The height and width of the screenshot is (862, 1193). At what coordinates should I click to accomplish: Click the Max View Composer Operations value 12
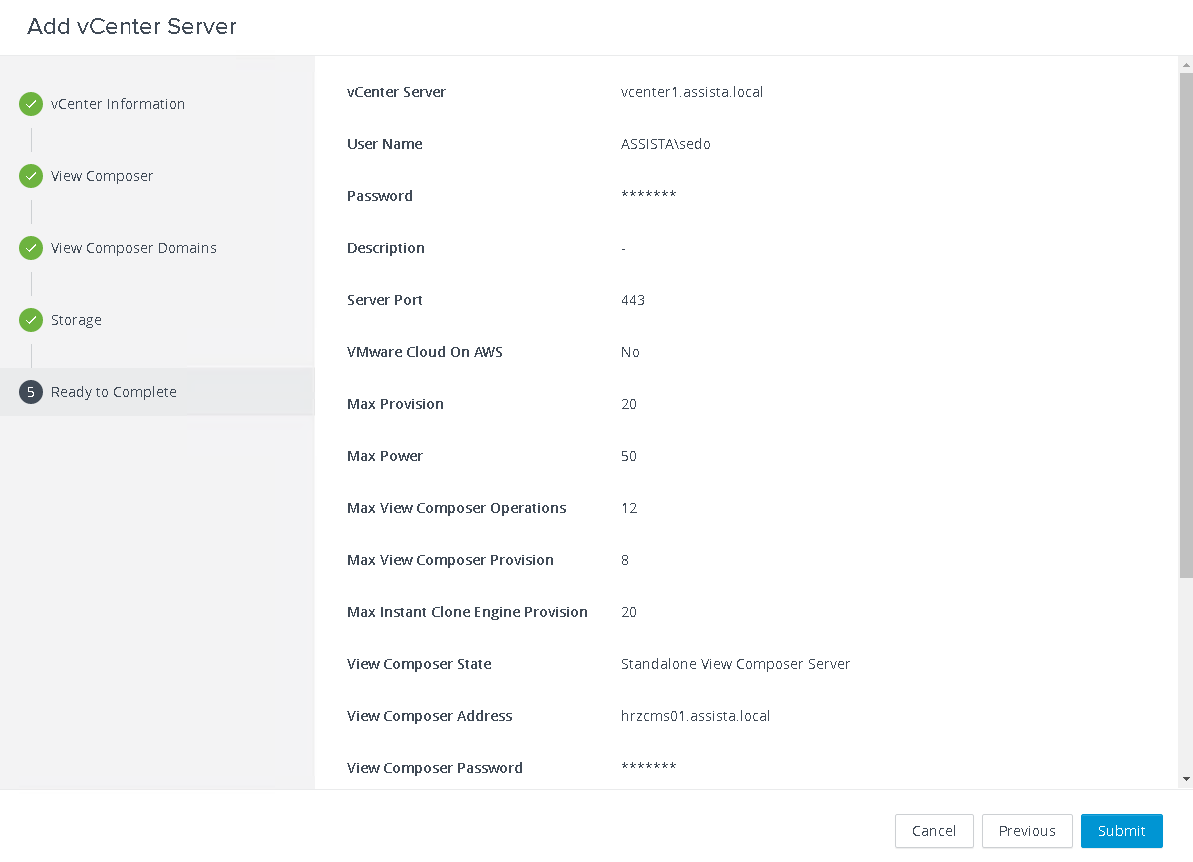629,508
